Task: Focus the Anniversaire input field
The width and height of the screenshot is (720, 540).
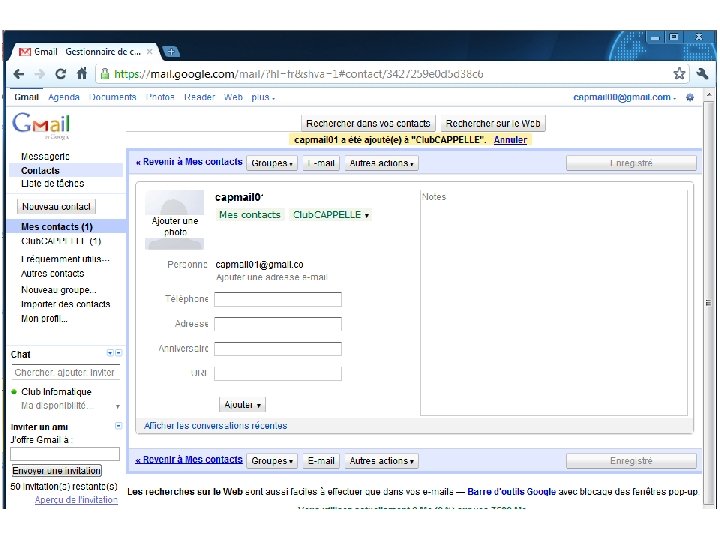Action: point(278,349)
